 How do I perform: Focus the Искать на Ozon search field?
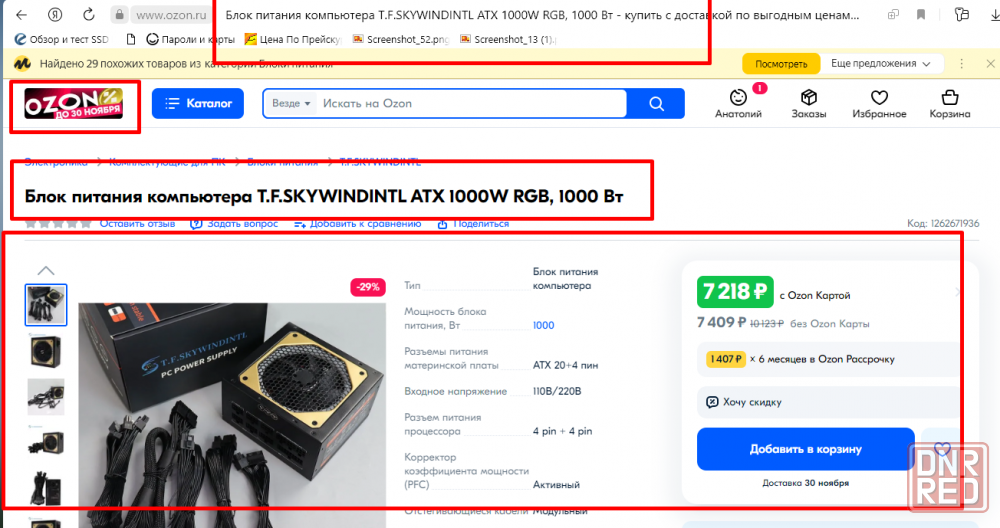(472, 103)
